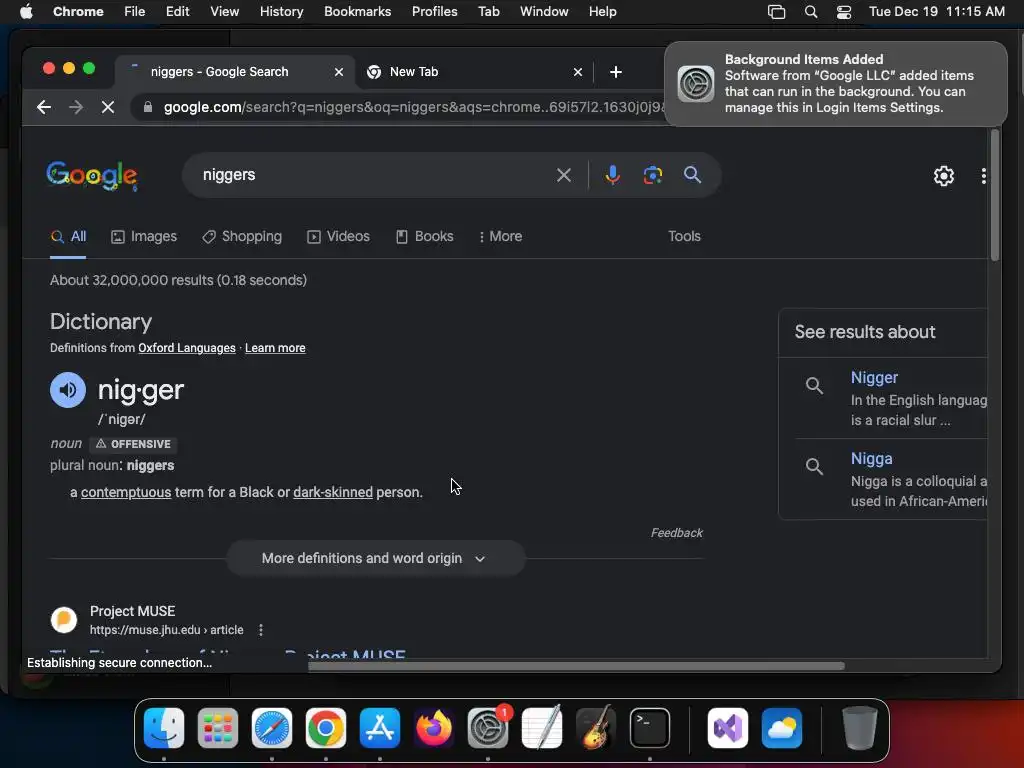
Task: Click the Chrome address bar URL
Action: (x=413, y=107)
